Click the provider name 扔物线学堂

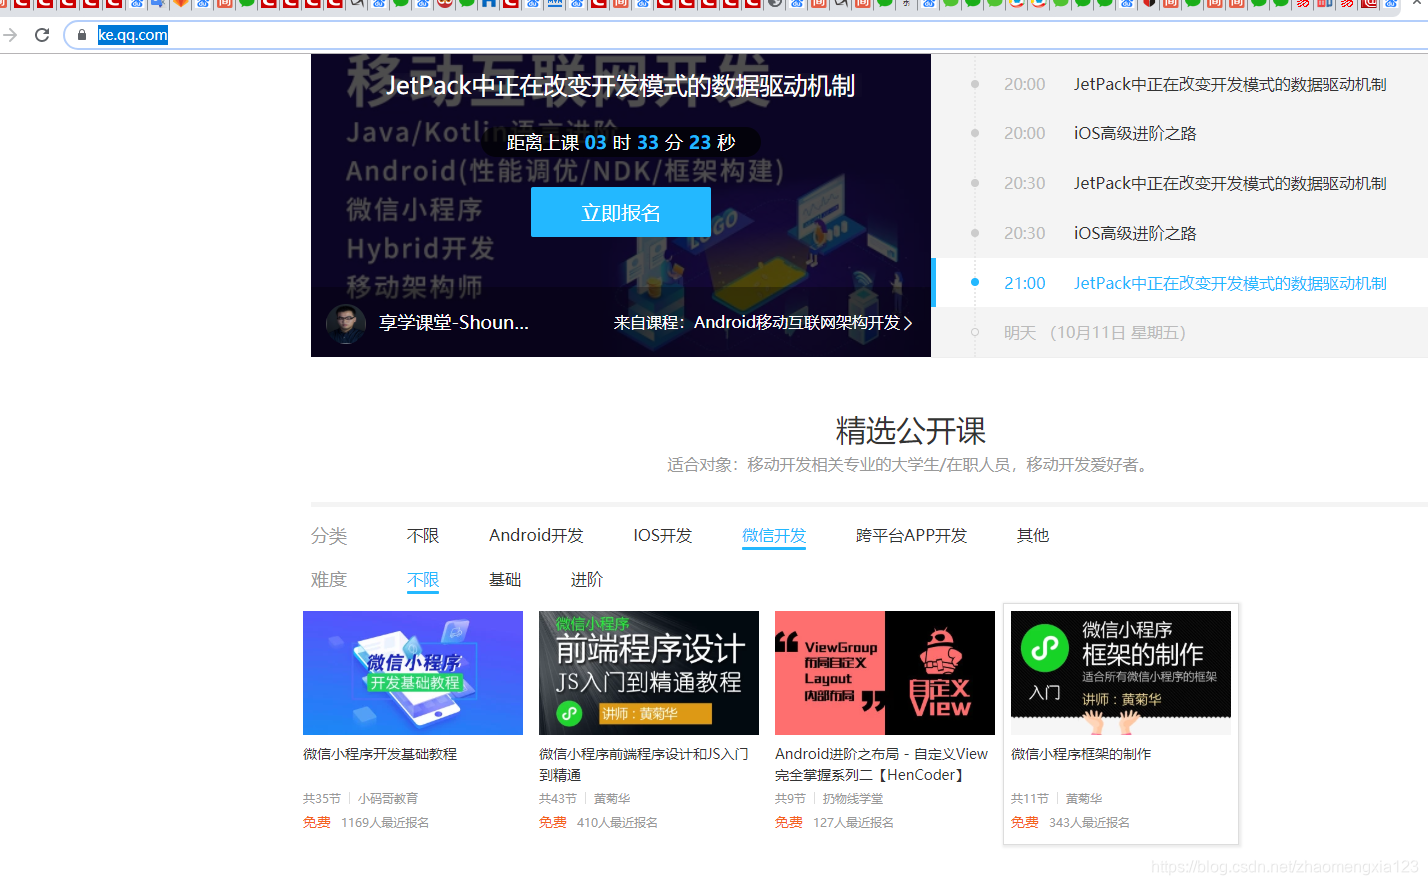pos(853,799)
